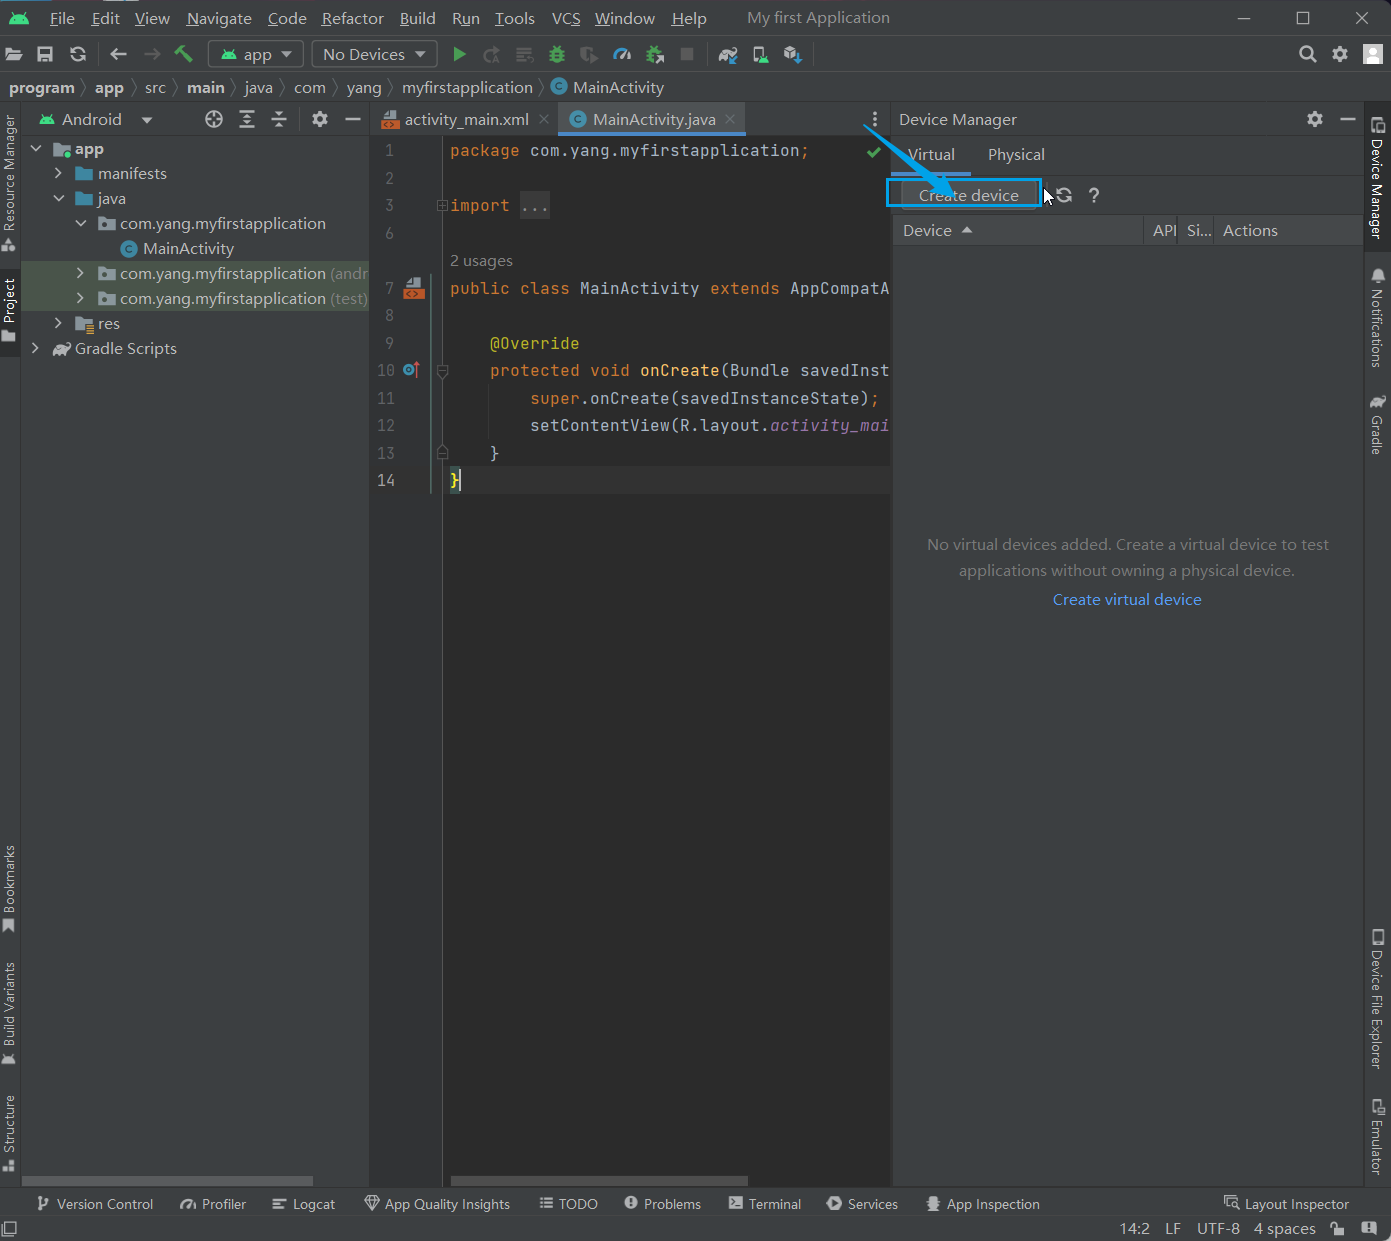The height and width of the screenshot is (1241, 1391).
Task: Open Device Manager panel settings gear
Action: click(x=1315, y=119)
